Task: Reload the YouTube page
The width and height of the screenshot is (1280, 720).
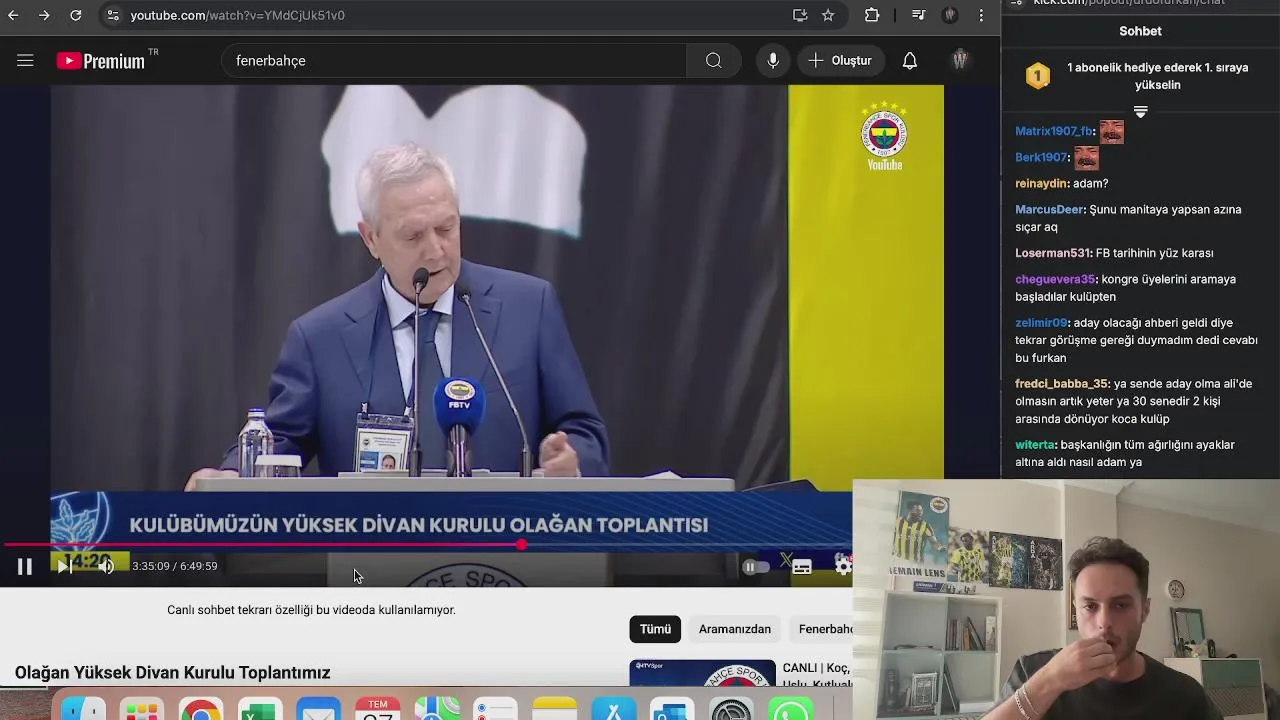Action: click(76, 15)
